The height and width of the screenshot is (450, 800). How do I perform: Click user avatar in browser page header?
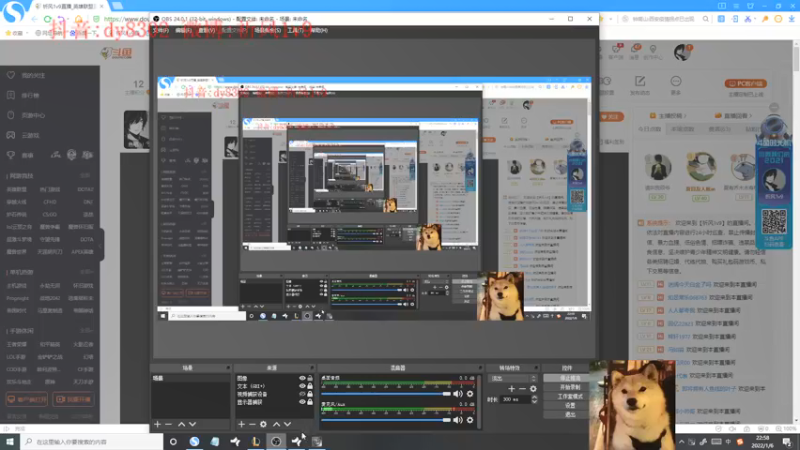click(x=682, y=52)
